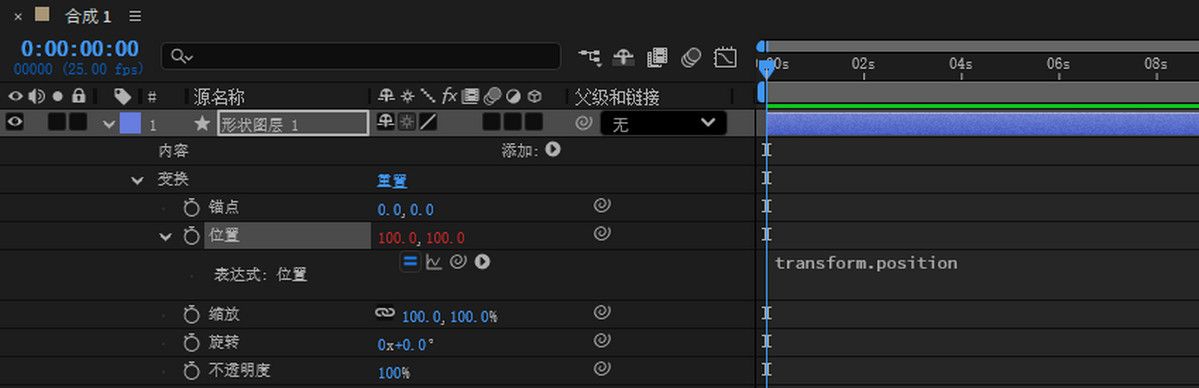Click the video eye column header icon
Screen dimensions: 1199x388
tap(15, 96)
